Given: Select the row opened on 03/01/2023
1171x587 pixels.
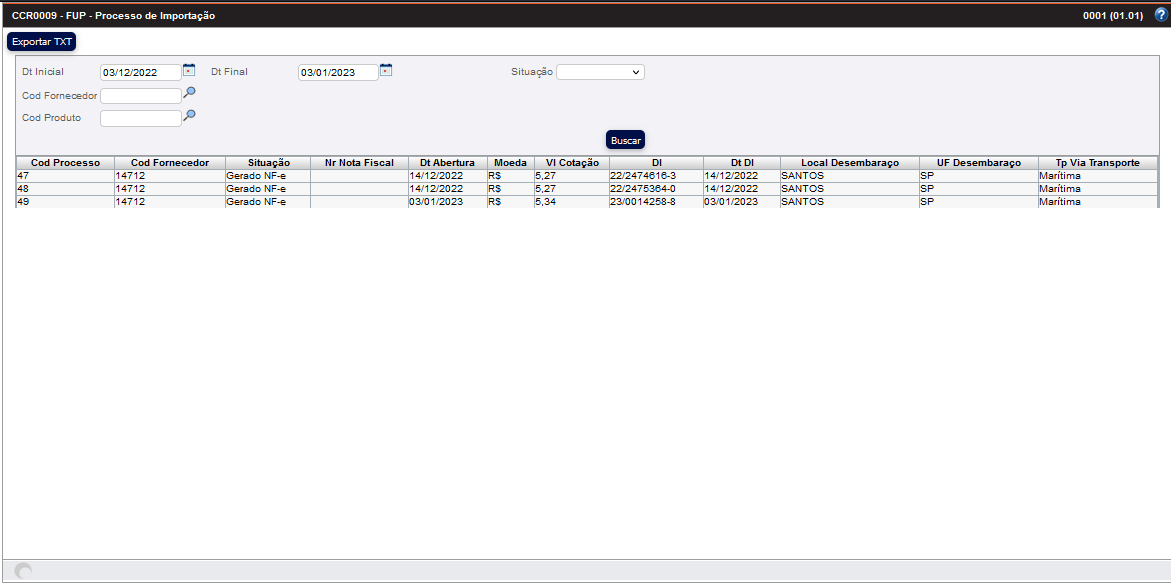Looking at the screenshot, I should point(436,202).
